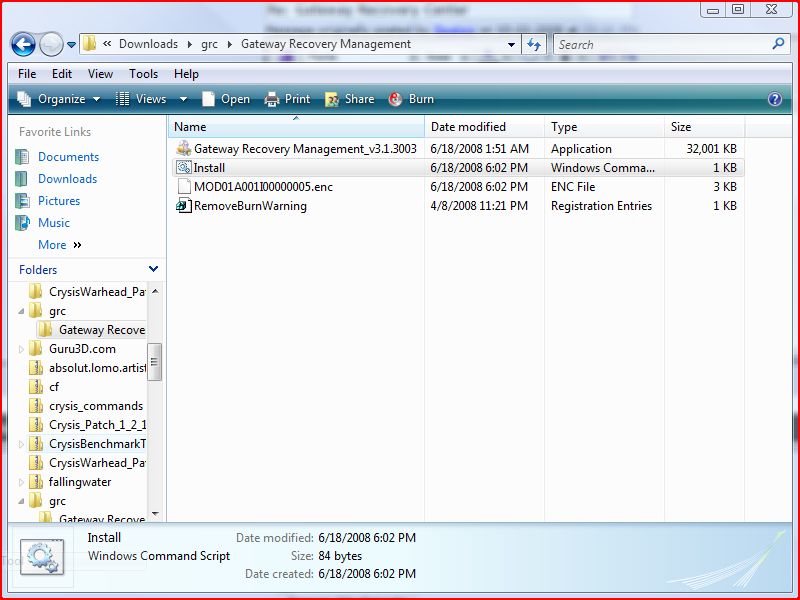Go back using the Back arrow button
This screenshot has height=600, width=800.
pos(23,44)
